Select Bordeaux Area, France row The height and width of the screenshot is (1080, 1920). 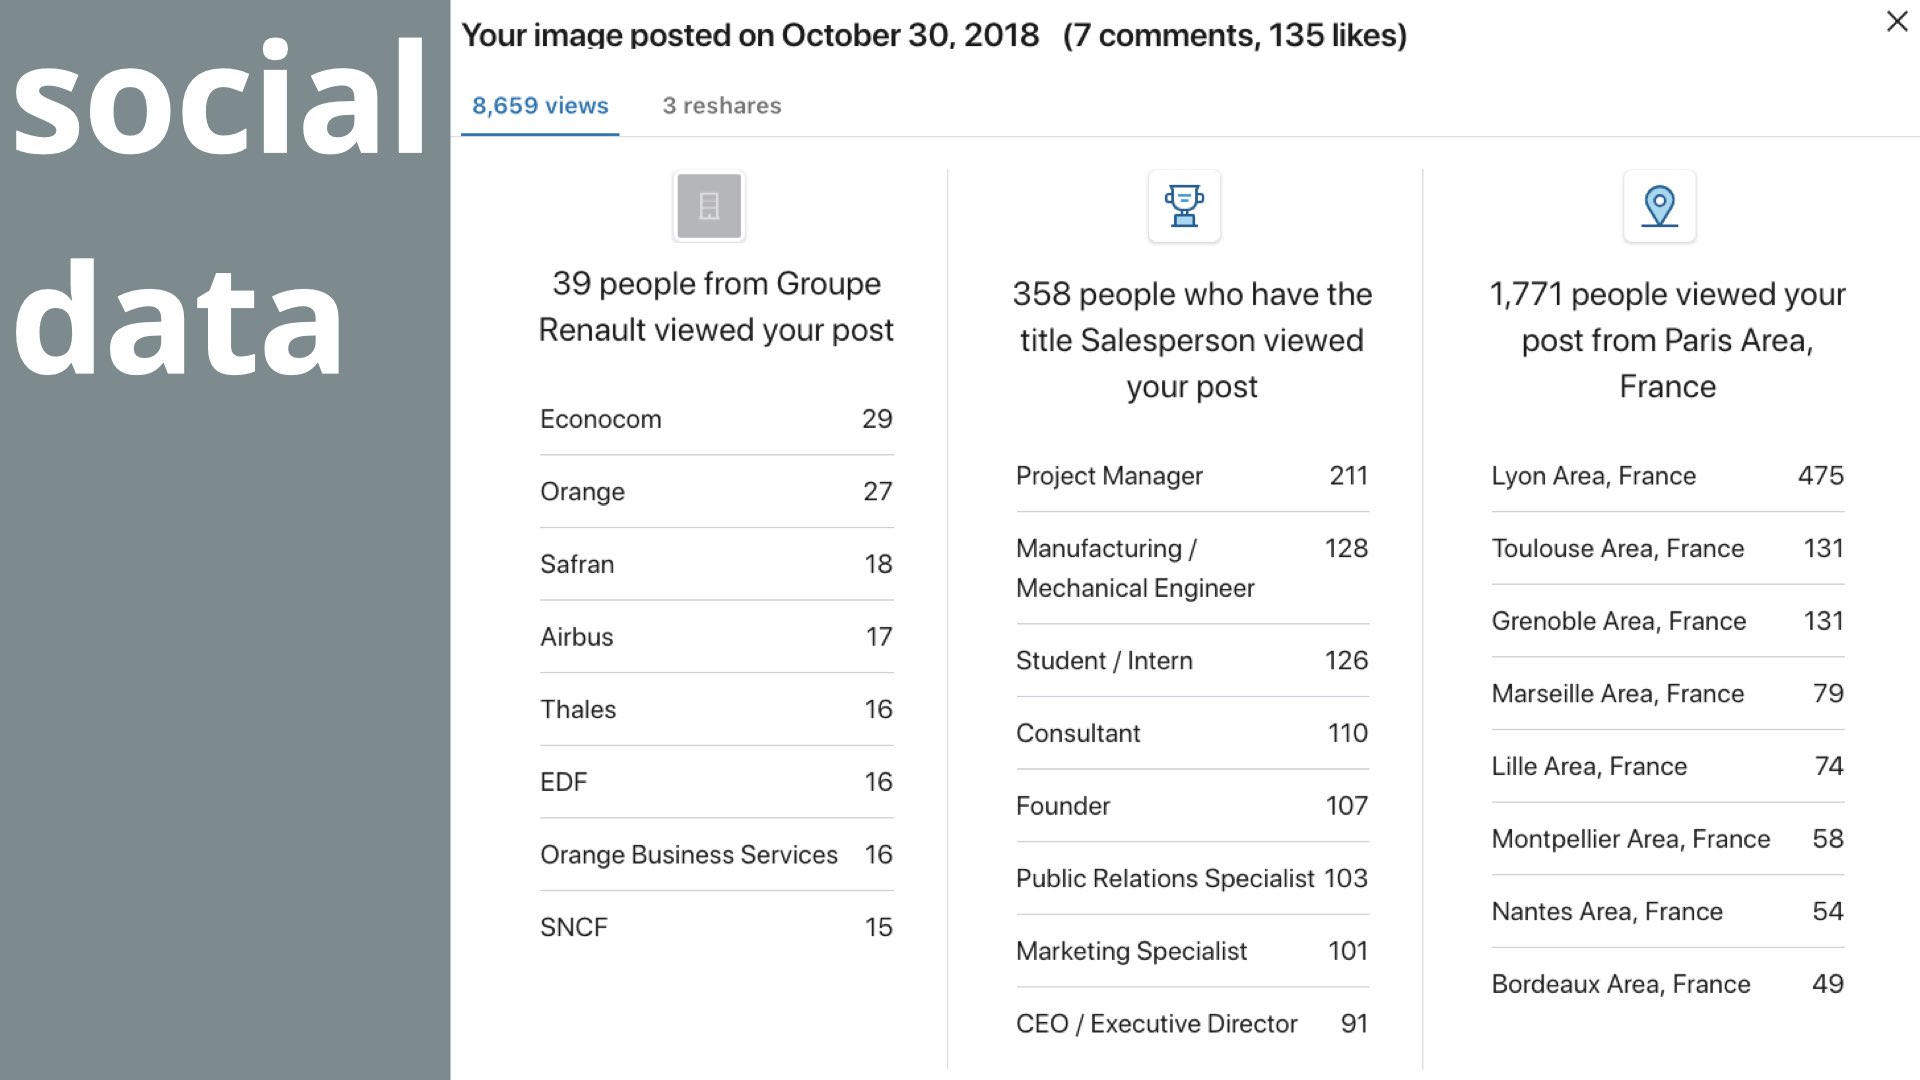coord(1667,984)
